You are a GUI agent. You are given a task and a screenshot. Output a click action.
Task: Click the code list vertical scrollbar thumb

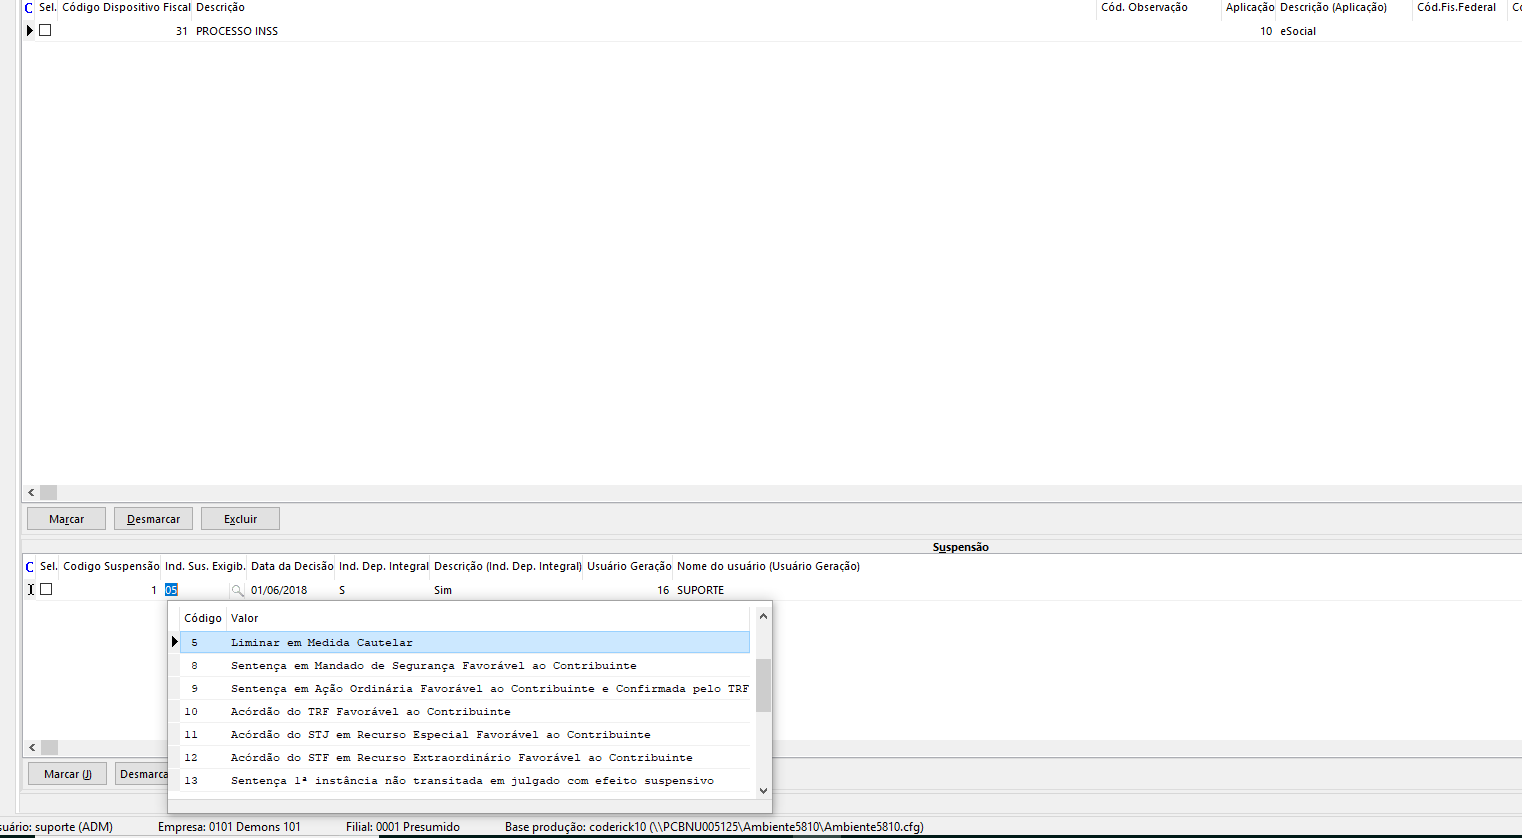point(763,685)
